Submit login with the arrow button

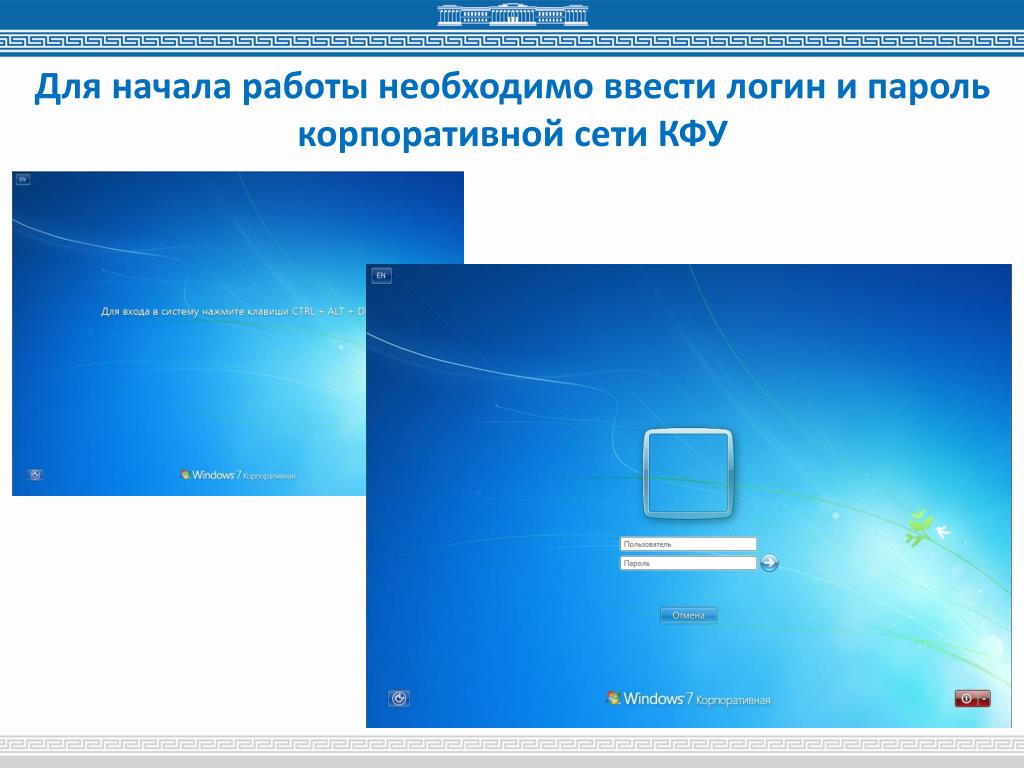[x=770, y=562]
